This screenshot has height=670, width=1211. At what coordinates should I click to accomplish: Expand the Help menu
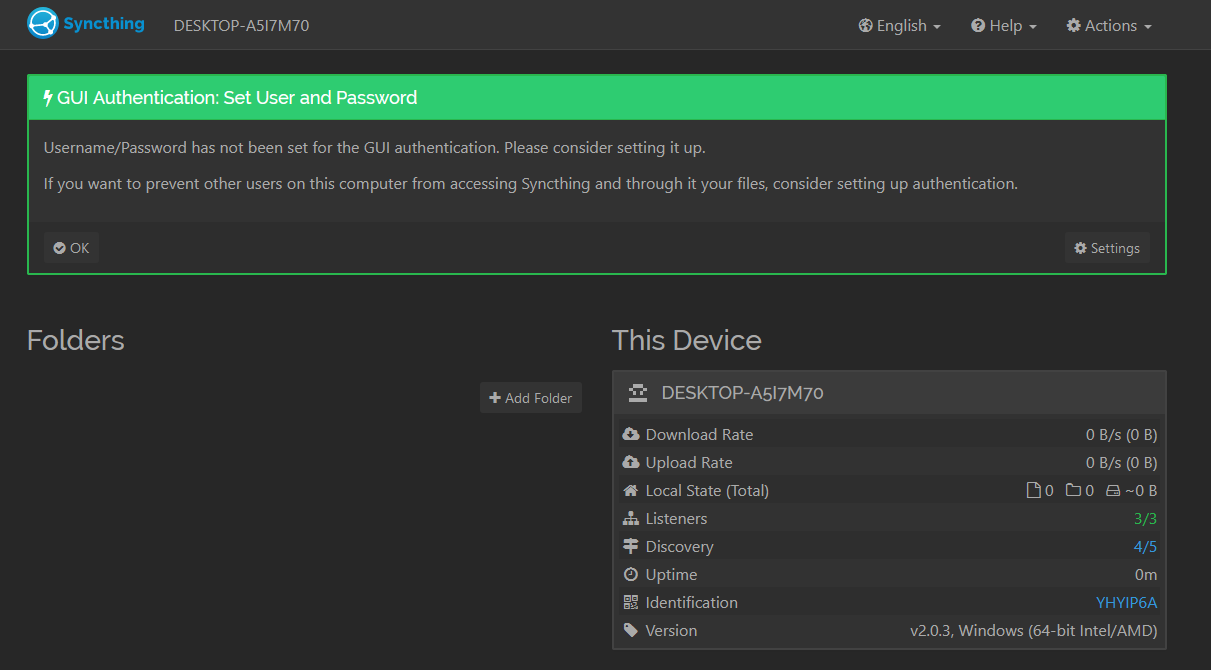[x=1003, y=26]
